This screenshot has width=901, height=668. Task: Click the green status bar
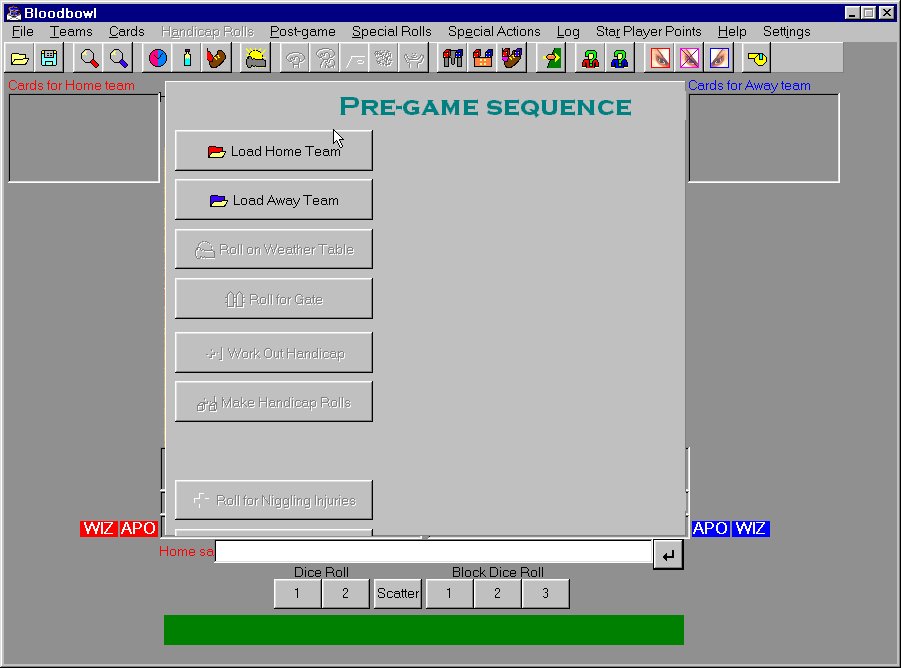[423, 630]
